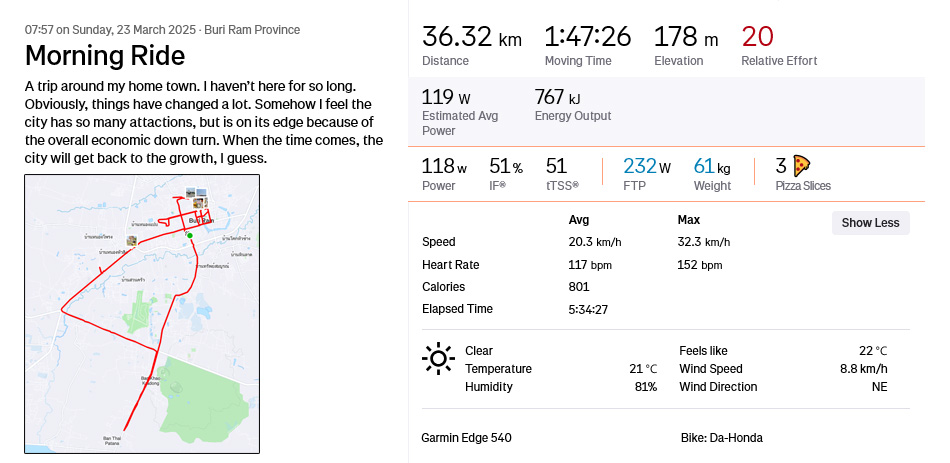Click the blue 232 W FTP value
This screenshot has width=950, height=463.
[646, 166]
